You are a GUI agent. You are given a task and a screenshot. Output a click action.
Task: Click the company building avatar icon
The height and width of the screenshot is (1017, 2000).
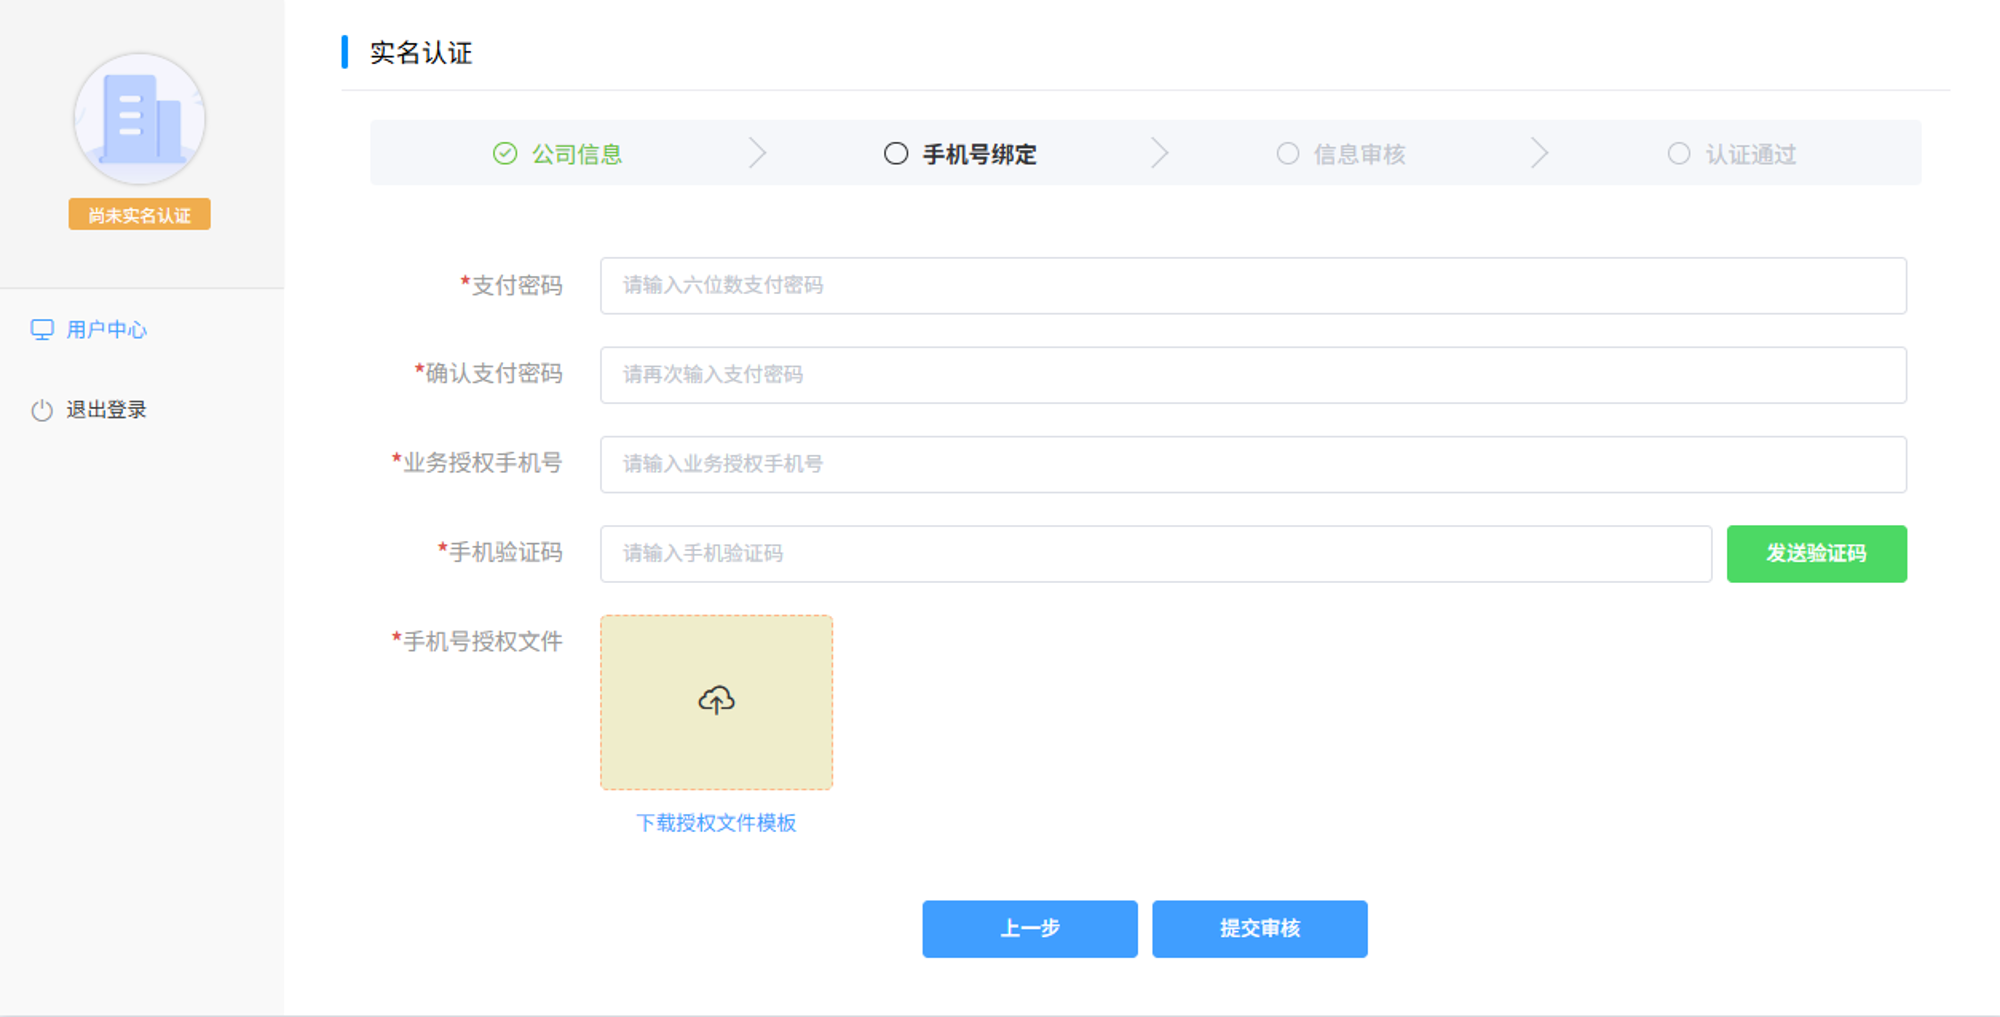point(139,119)
